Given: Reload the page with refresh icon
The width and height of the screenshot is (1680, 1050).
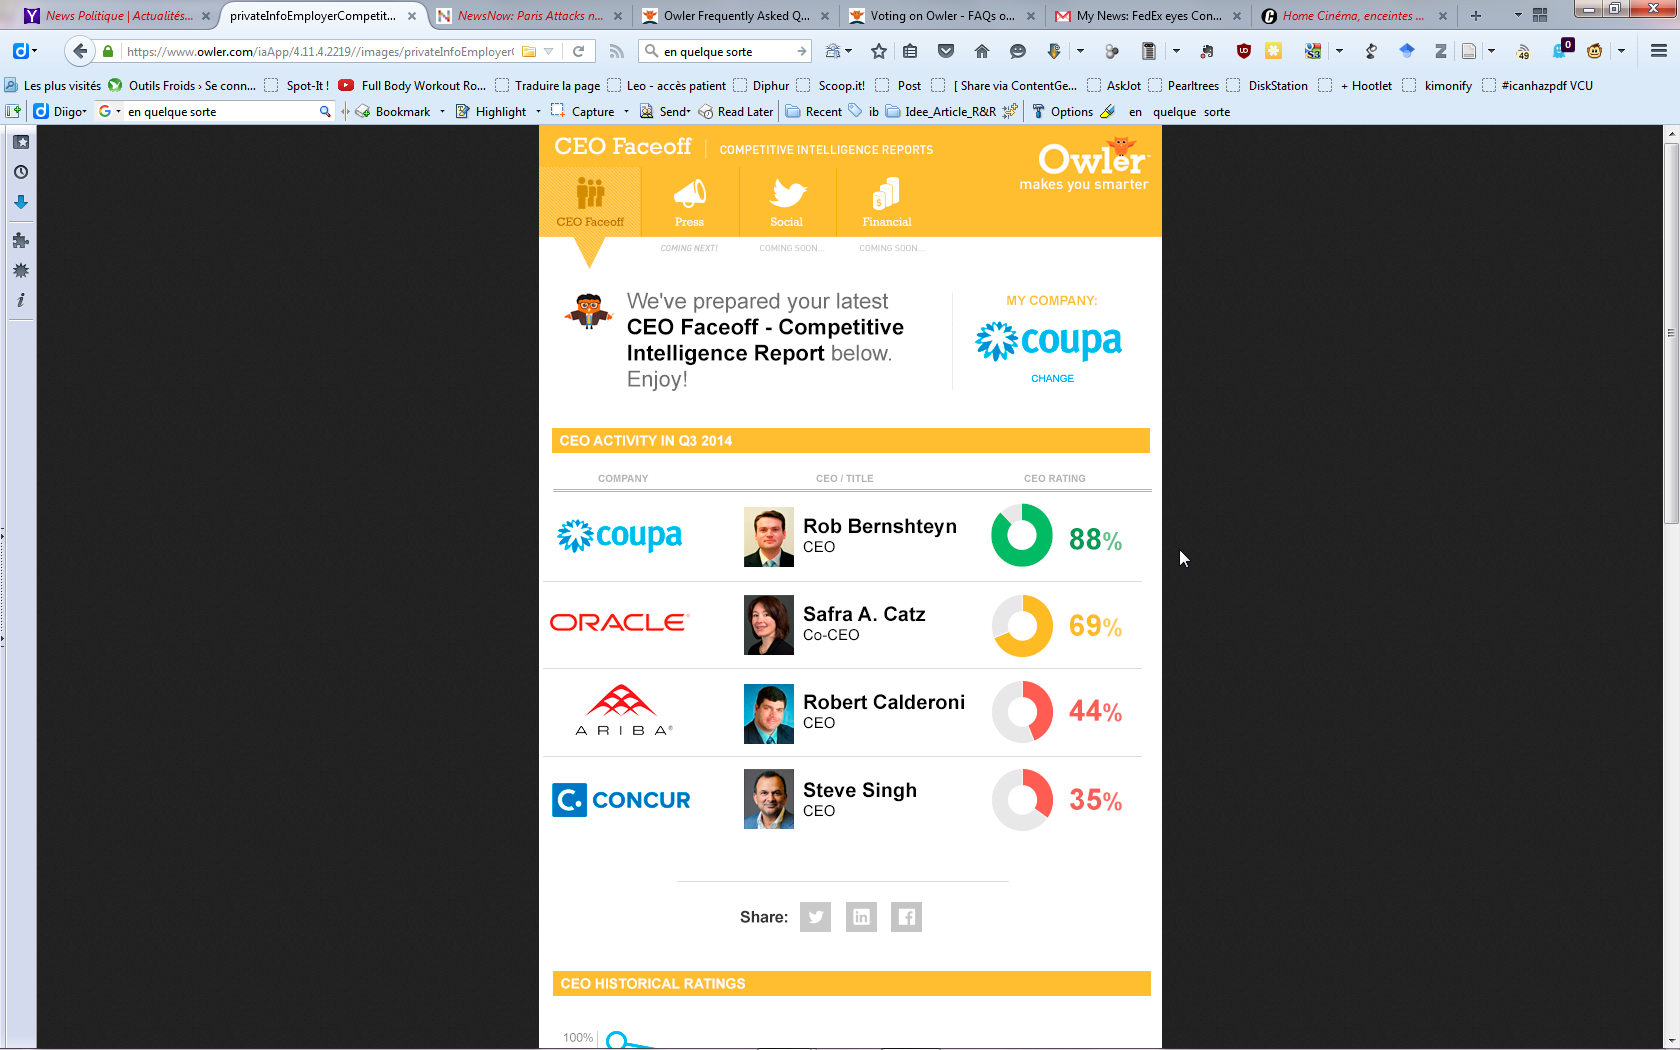Looking at the screenshot, I should click(x=578, y=51).
